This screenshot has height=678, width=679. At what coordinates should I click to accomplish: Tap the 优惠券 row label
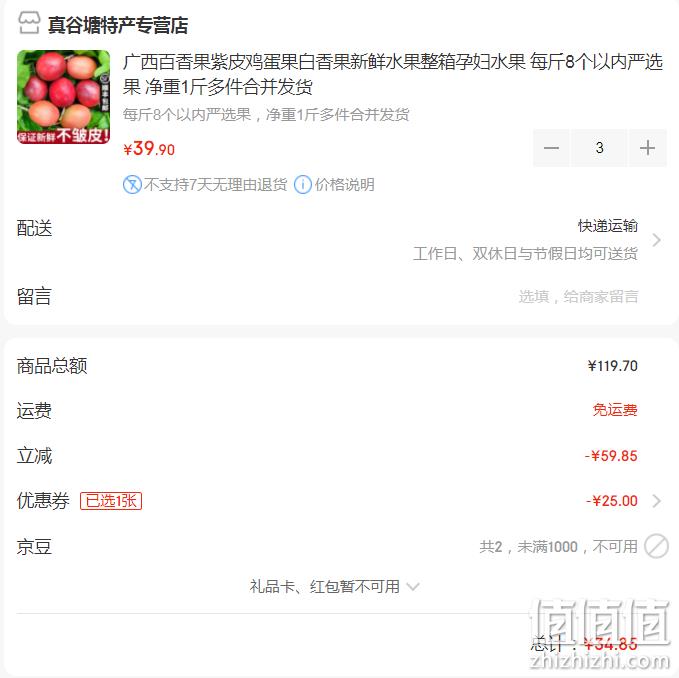[43, 501]
